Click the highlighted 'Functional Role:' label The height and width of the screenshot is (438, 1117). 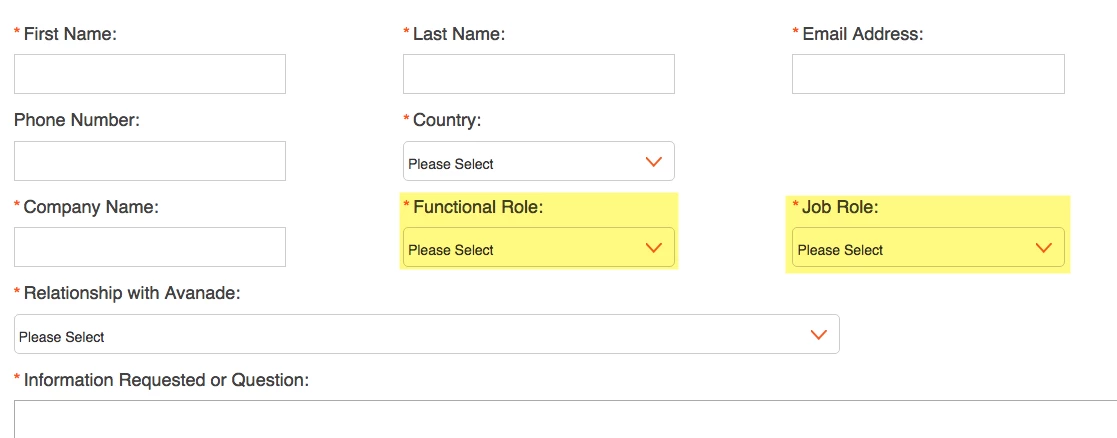point(484,207)
